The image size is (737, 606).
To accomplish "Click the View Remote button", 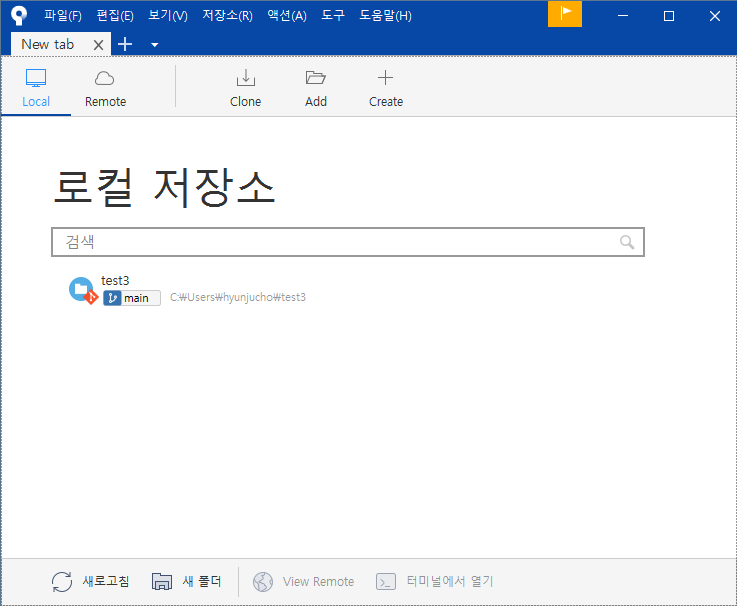I will click(304, 582).
